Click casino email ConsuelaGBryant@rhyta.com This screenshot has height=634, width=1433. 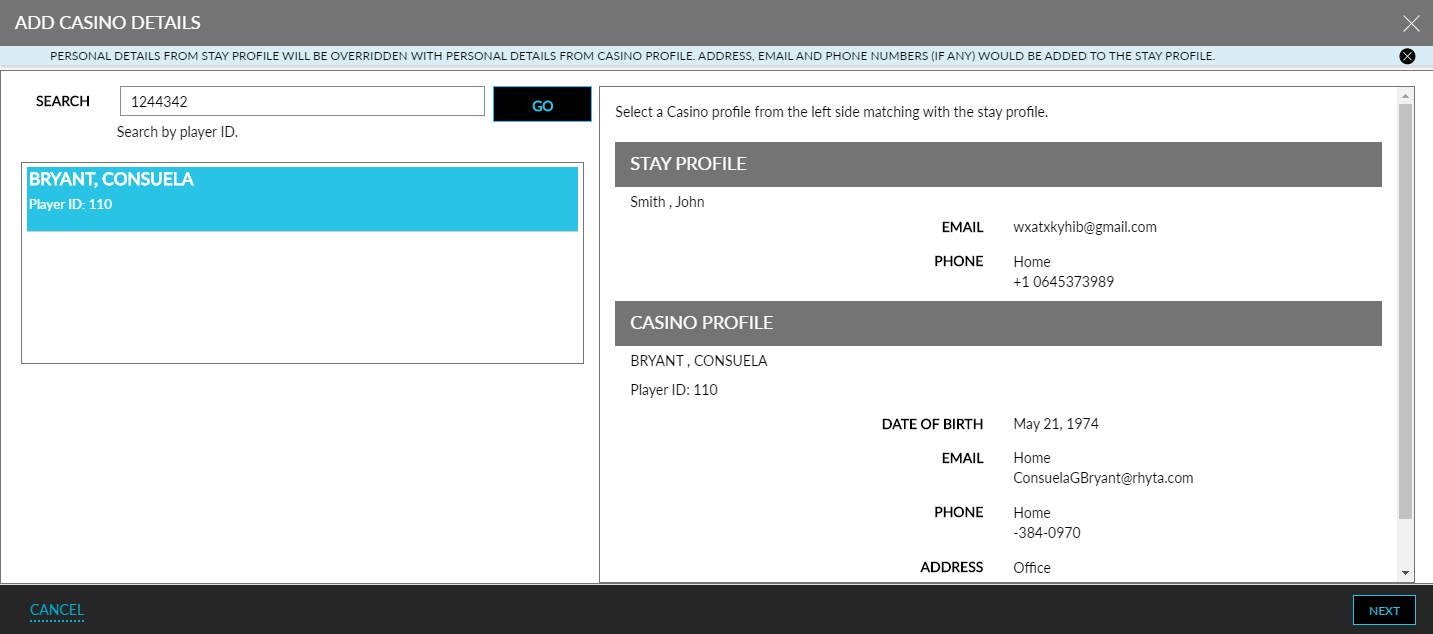1103,478
